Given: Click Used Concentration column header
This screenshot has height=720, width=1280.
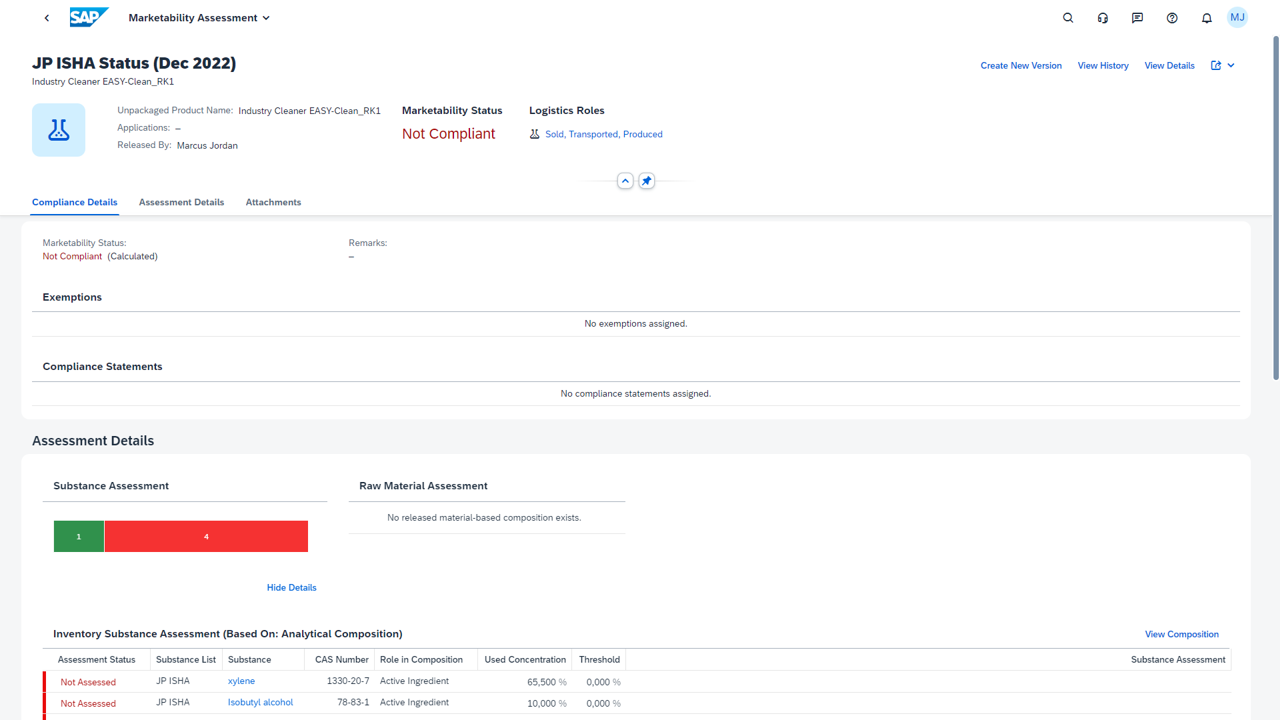Looking at the screenshot, I should pyautogui.click(x=525, y=660).
